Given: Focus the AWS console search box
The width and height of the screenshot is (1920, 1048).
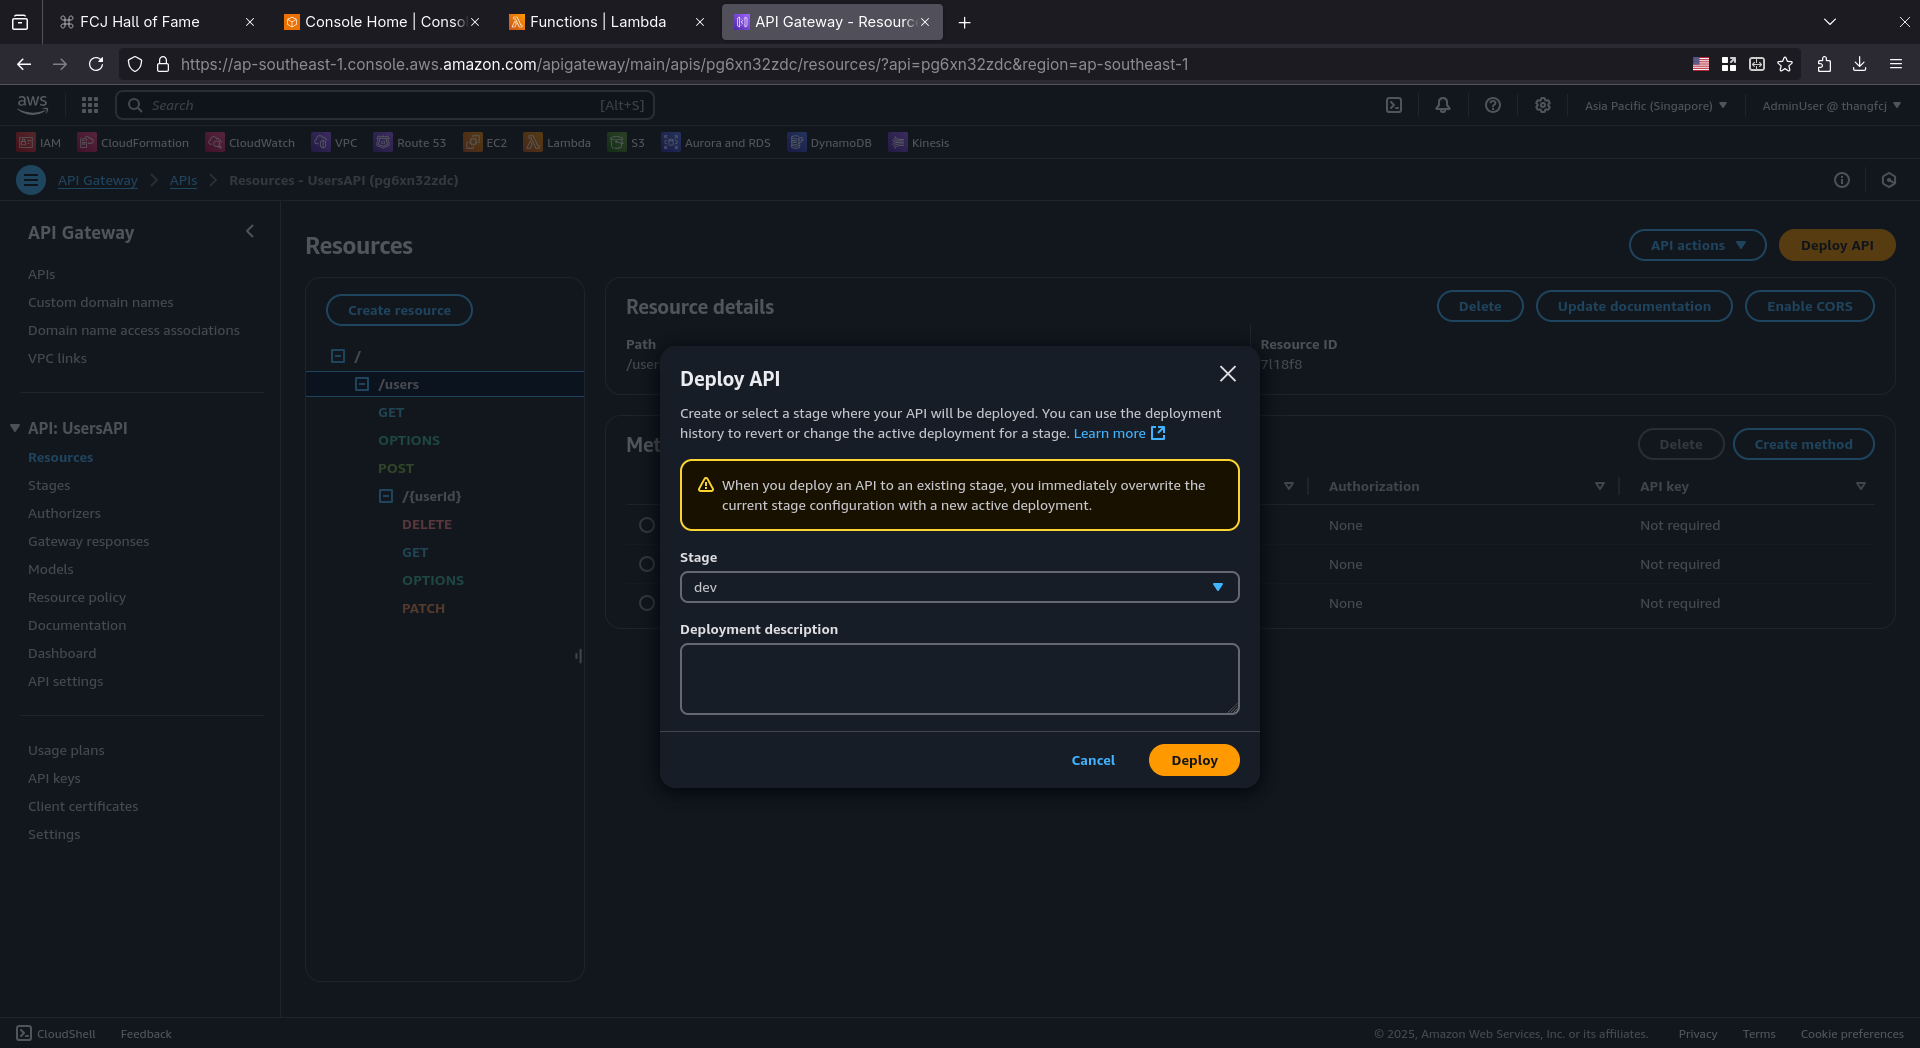Looking at the screenshot, I should tap(385, 105).
